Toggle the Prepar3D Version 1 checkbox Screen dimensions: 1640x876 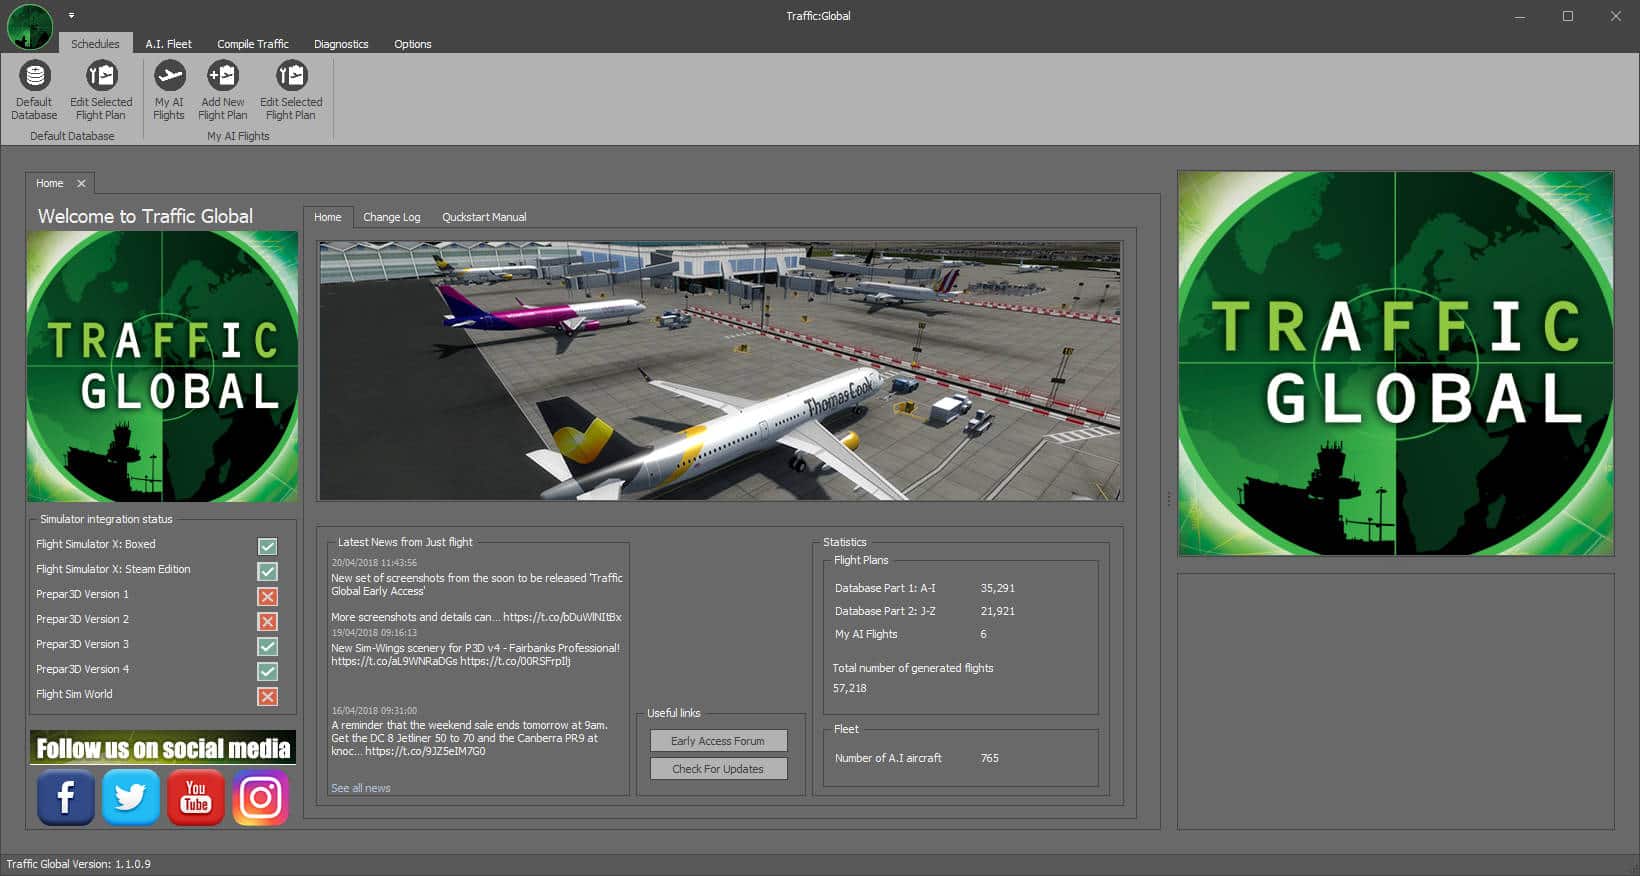[267, 596]
